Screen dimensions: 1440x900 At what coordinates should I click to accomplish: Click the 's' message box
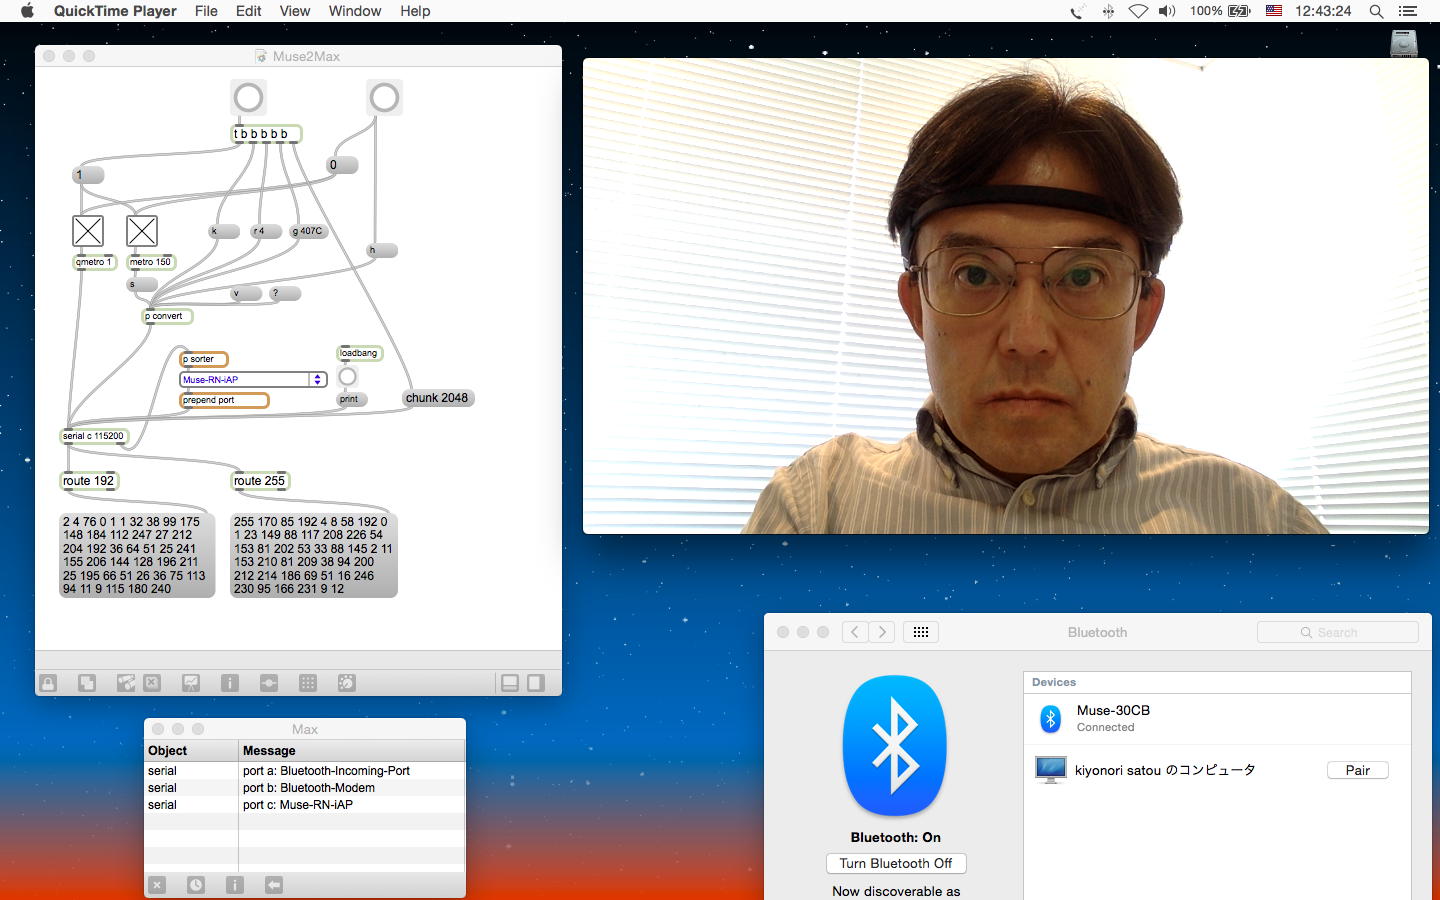[142, 284]
